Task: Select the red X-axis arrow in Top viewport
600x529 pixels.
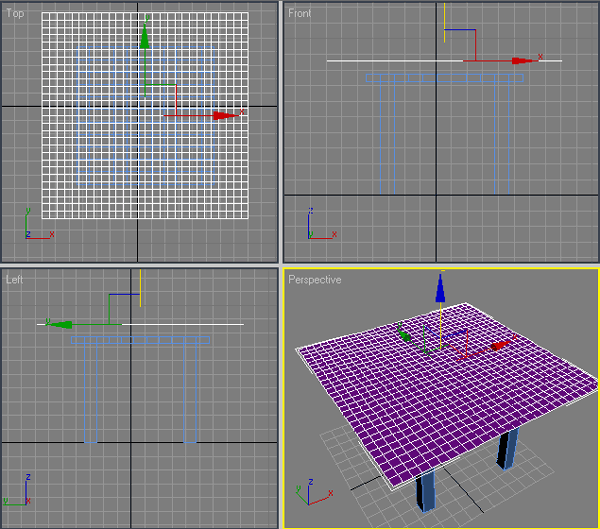Action: (x=224, y=116)
